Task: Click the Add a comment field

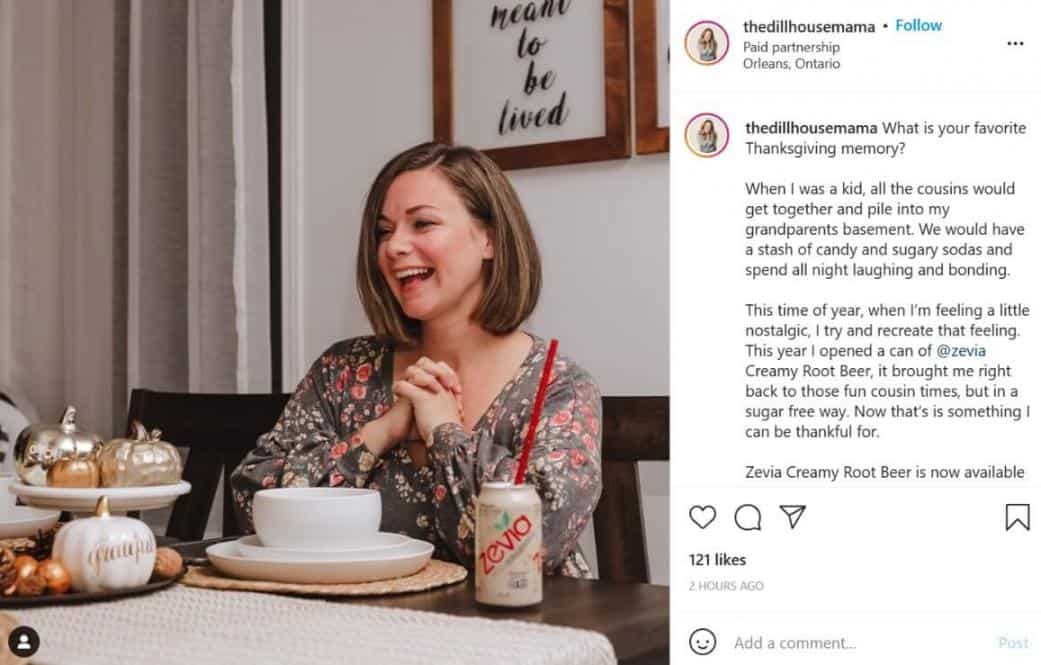Action: (x=850, y=643)
